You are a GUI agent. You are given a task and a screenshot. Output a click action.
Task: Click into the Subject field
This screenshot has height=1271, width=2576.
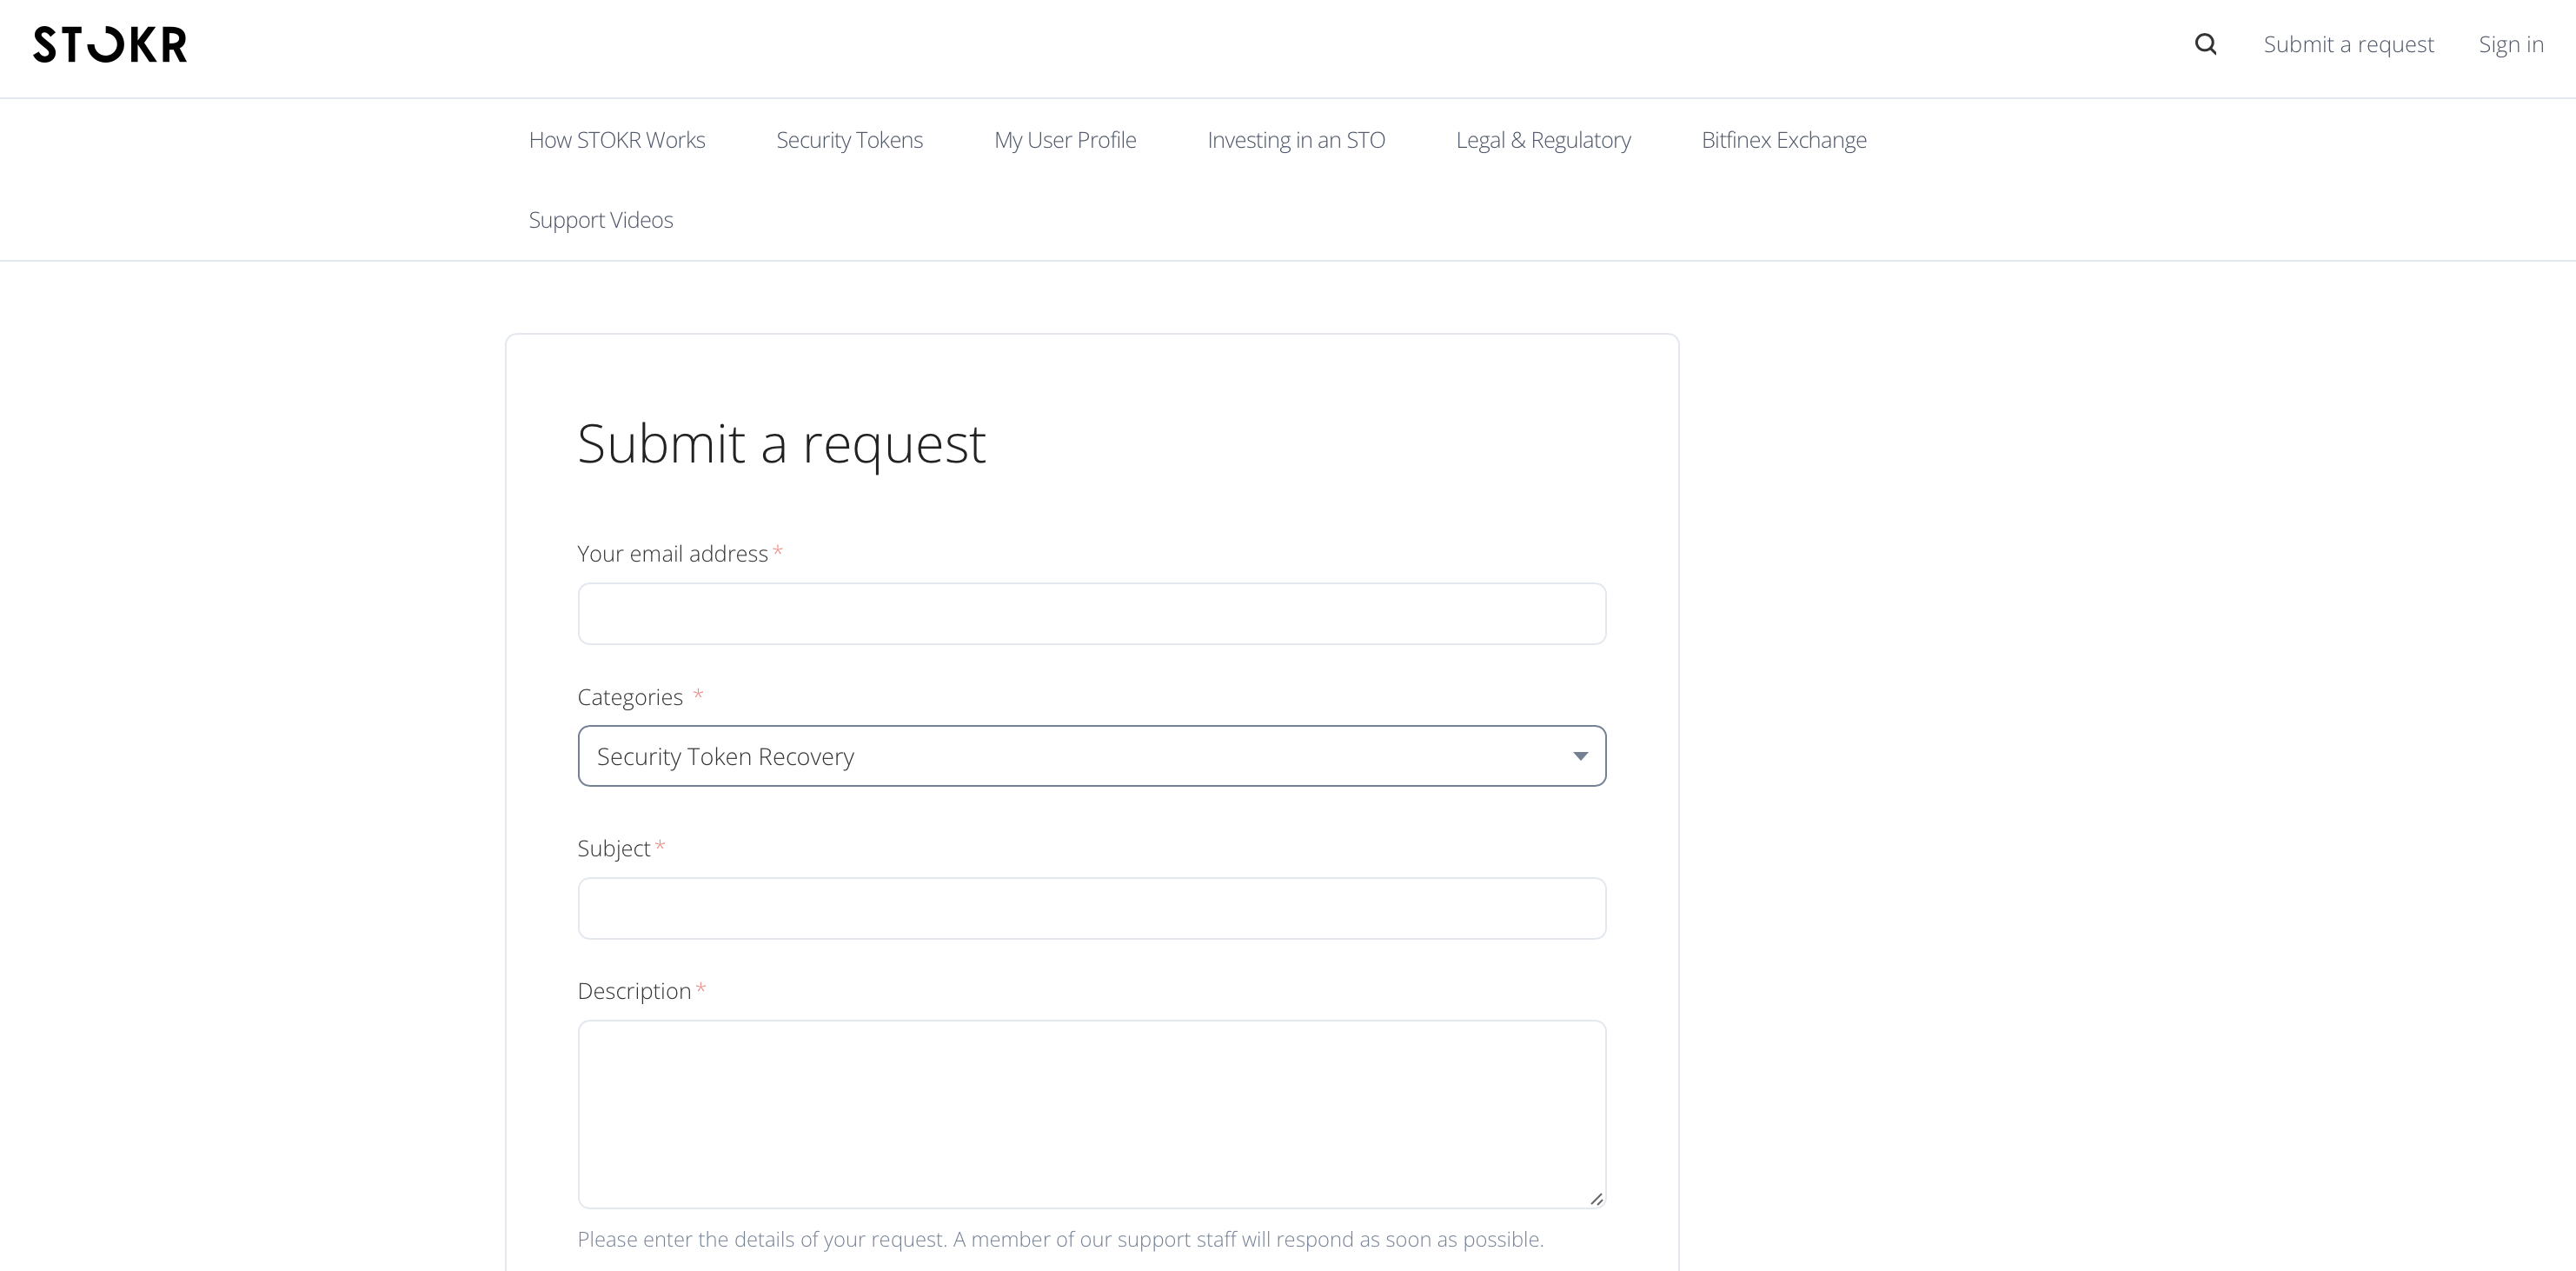point(1092,908)
